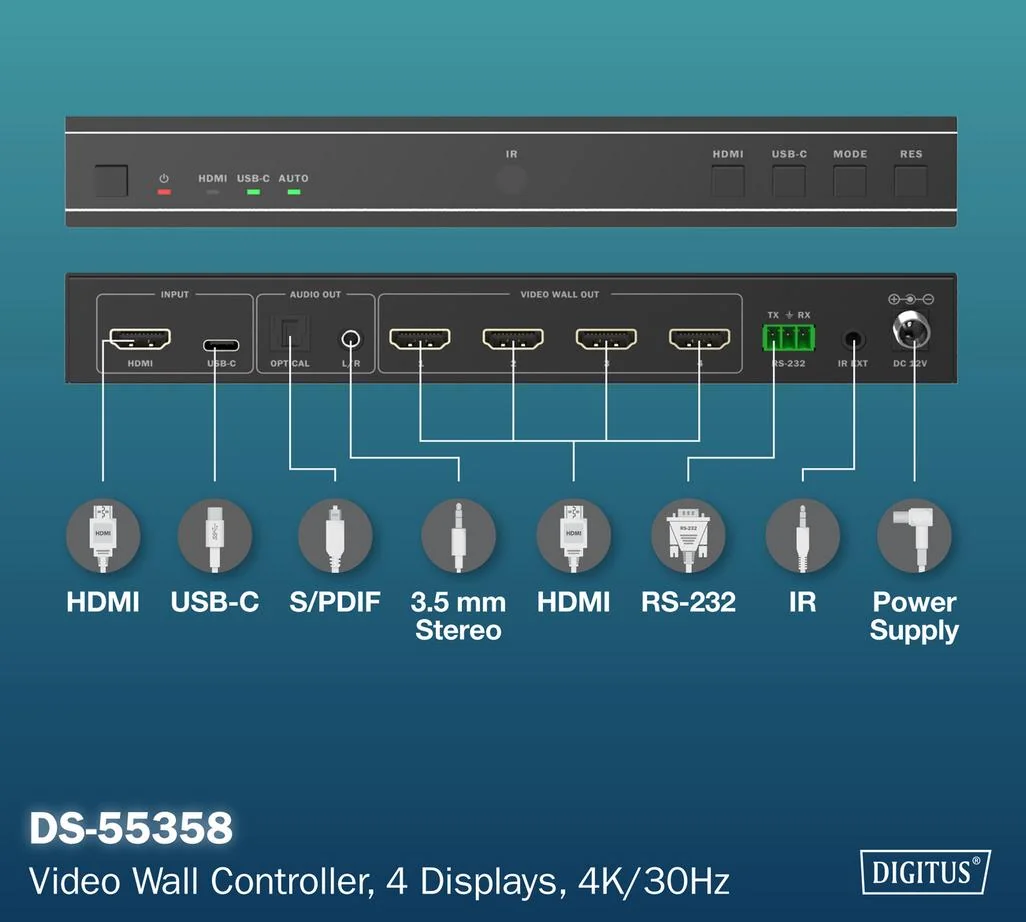The image size is (1026, 922).
Task: Click the S/PDIF optical cable icon
Action: (x=336, y=535)
